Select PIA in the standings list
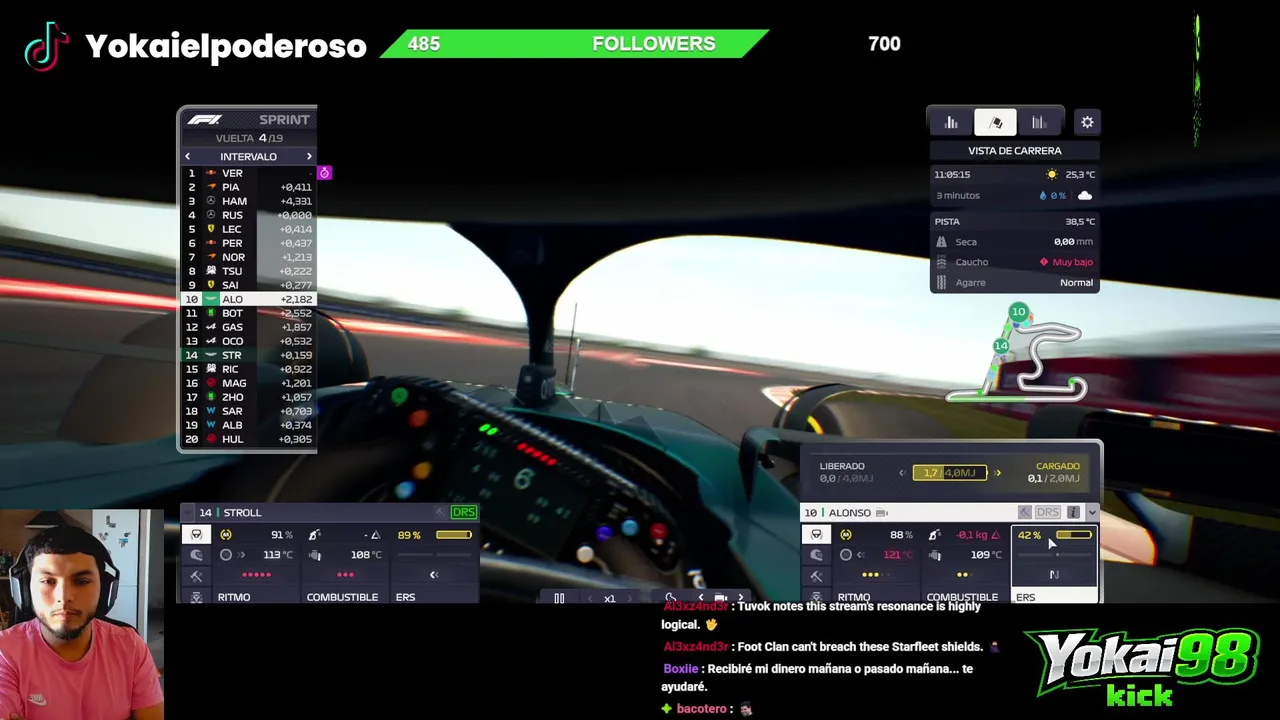 [247, 187]
